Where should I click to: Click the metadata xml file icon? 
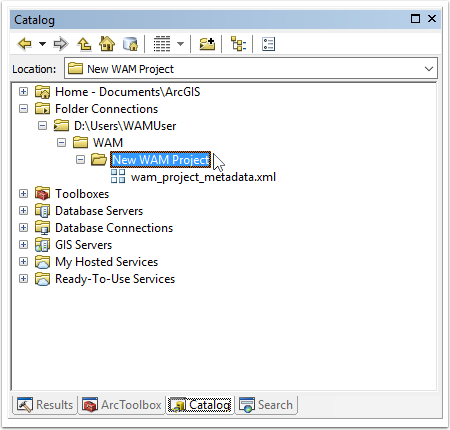pos(118,176)
